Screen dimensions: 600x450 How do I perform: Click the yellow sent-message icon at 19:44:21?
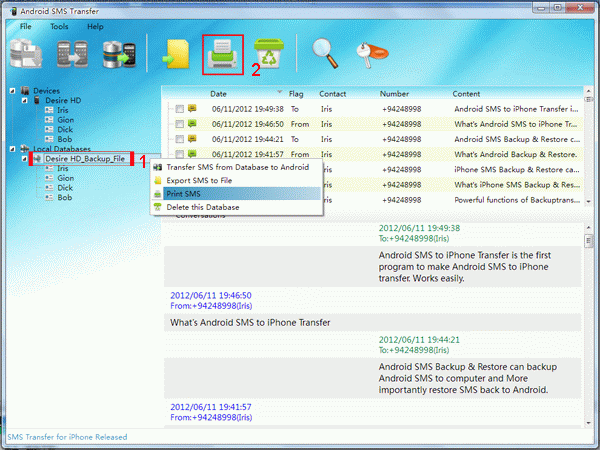pos(192,139)
